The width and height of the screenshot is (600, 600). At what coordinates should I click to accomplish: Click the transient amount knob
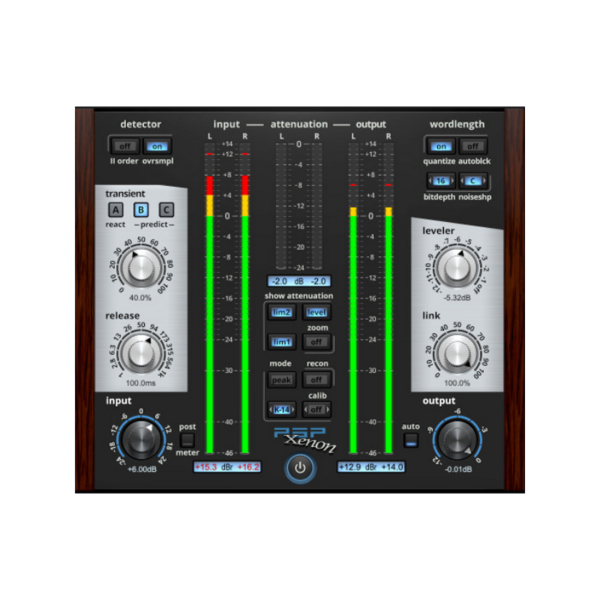(x=141, y=267)
